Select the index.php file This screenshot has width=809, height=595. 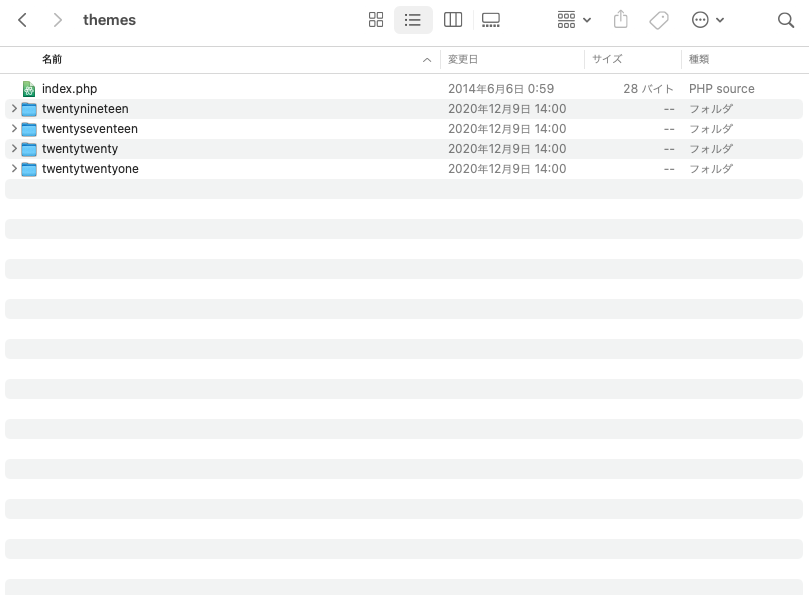point(69,89)
